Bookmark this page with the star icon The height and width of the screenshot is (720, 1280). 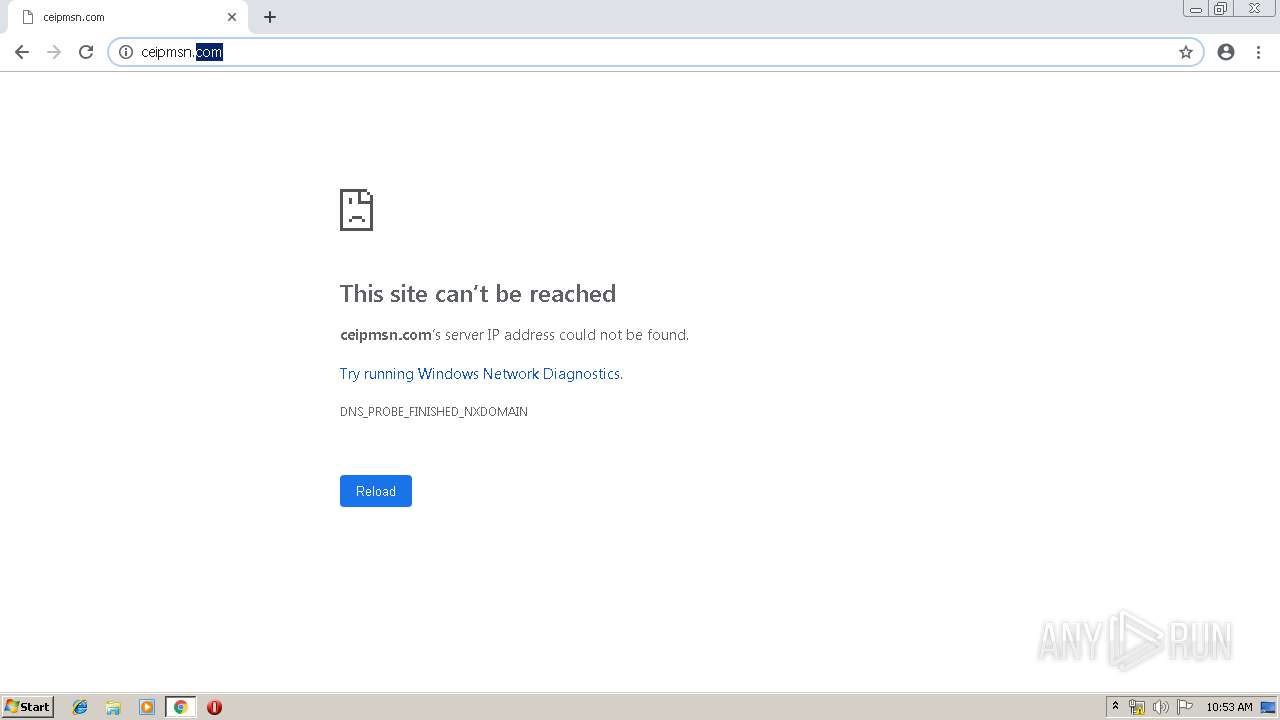(1186, 52)
